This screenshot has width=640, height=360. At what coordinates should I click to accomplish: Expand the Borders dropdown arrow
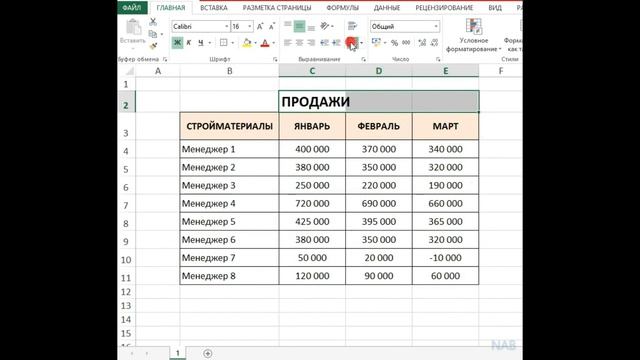pyautogui.click(x=233, y=43)
